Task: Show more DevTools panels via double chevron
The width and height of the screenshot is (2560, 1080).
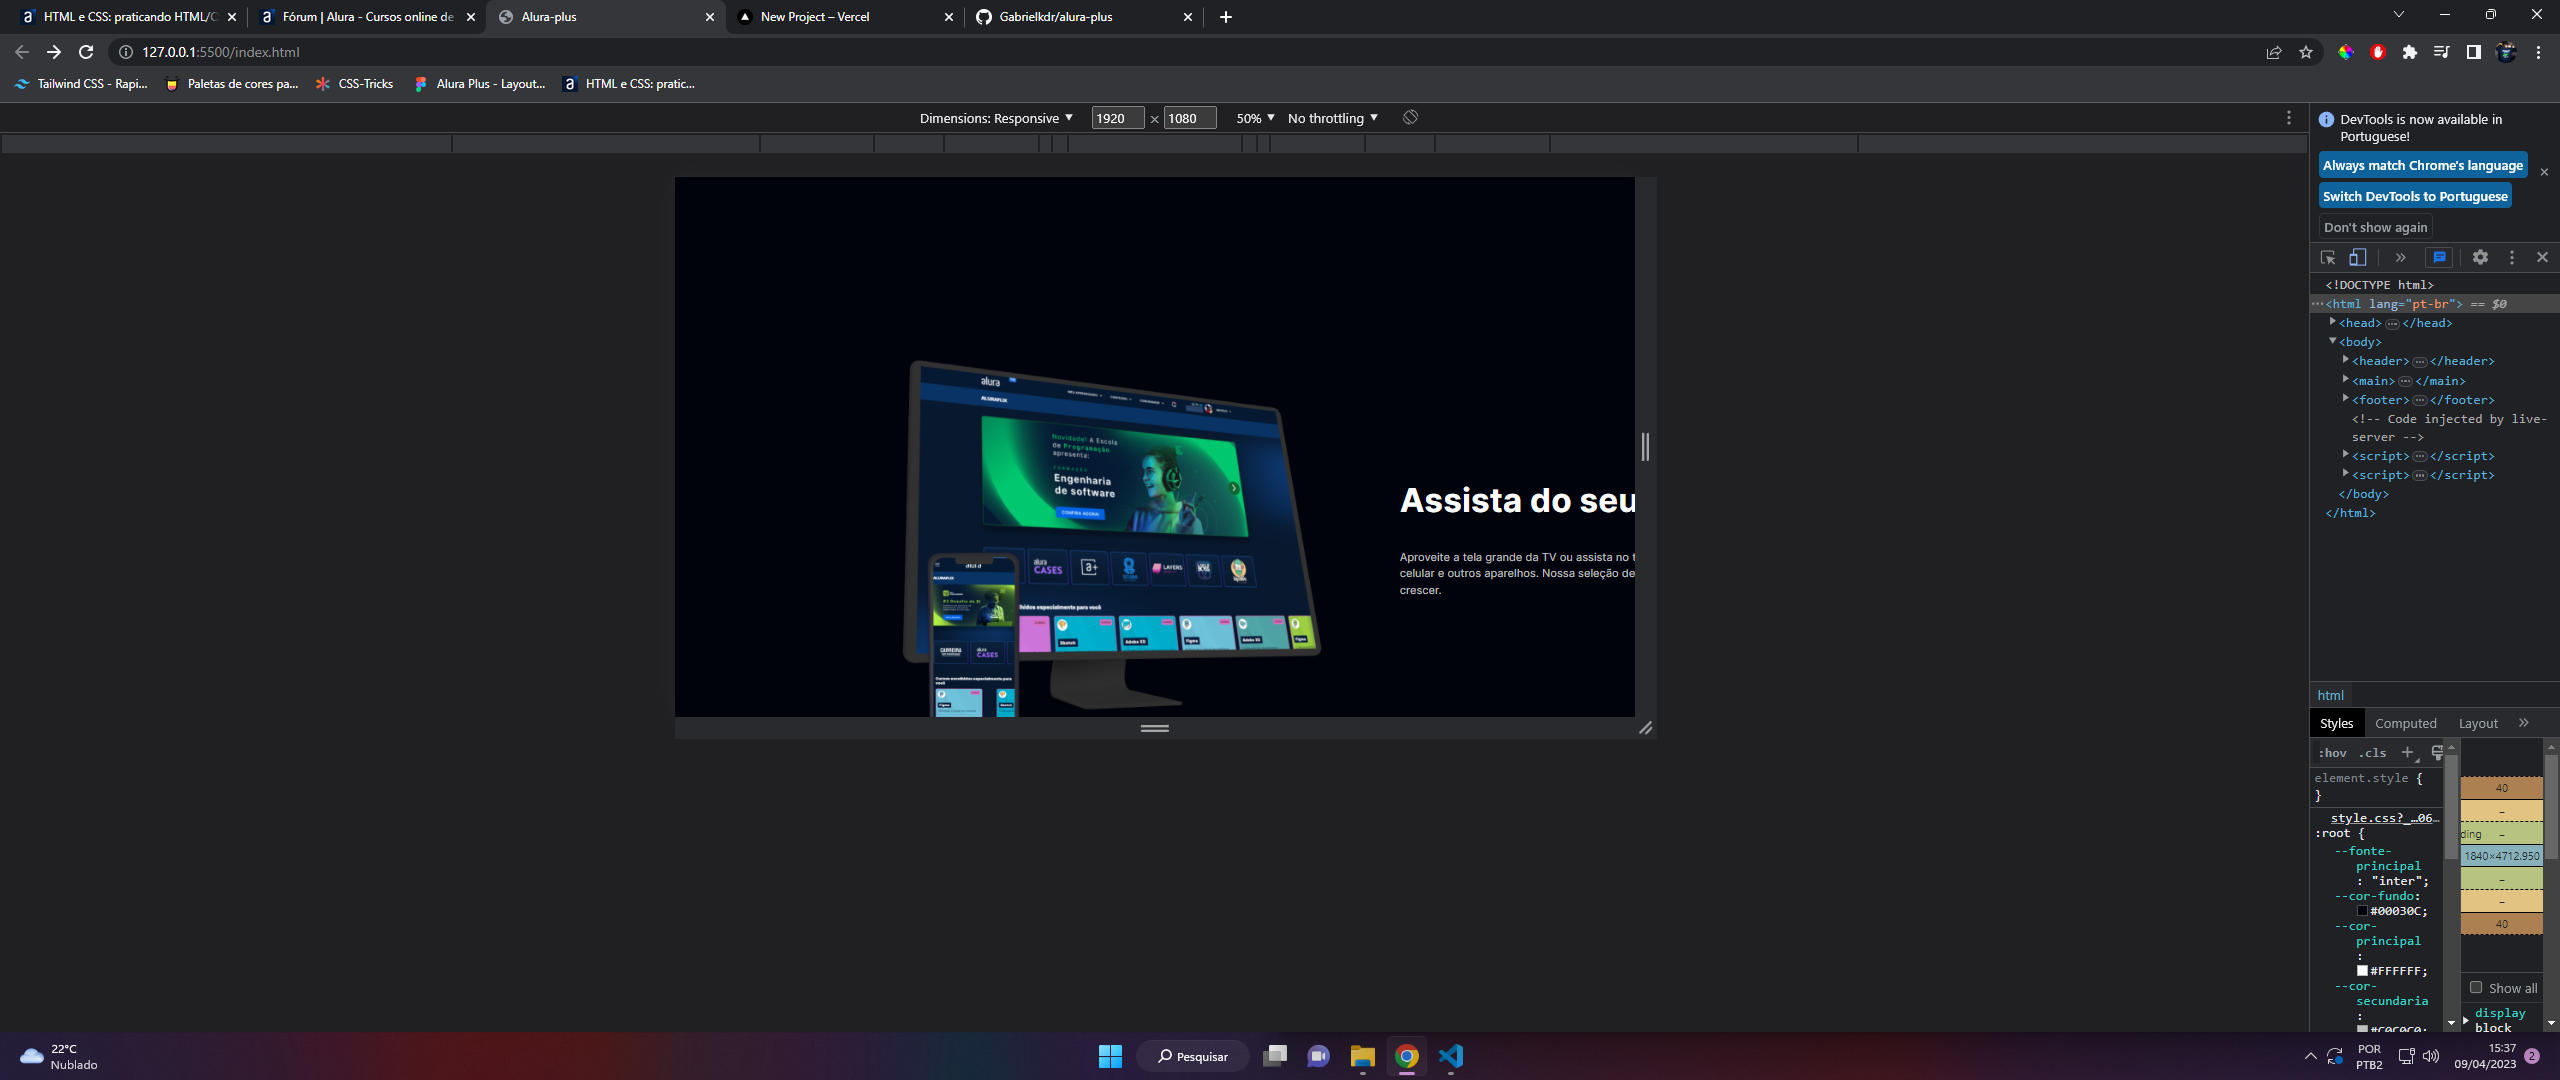Action: [x=2400, y=258]
